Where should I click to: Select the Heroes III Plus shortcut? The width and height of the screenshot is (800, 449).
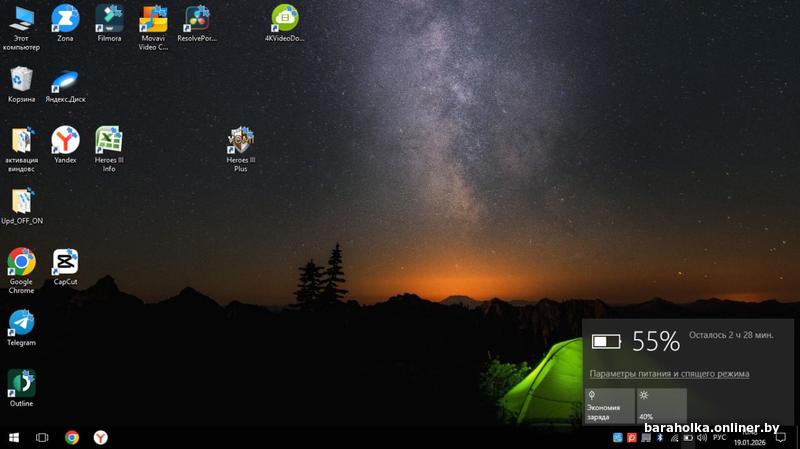click(241, 149)
